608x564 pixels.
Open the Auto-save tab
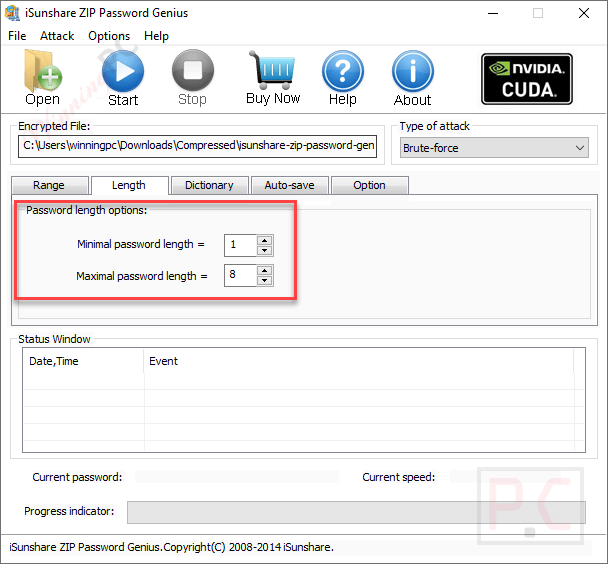pyautogui.click(x=290, y=185)
